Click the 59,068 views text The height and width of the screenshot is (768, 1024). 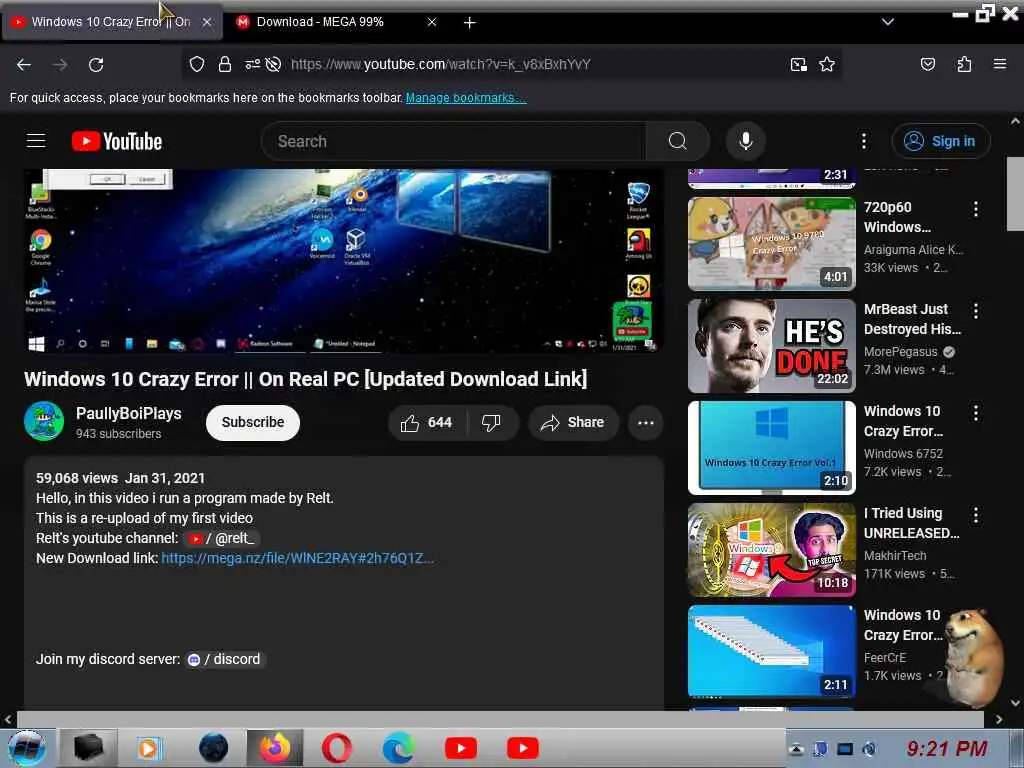pyautogui.click(x=77, y=478)
